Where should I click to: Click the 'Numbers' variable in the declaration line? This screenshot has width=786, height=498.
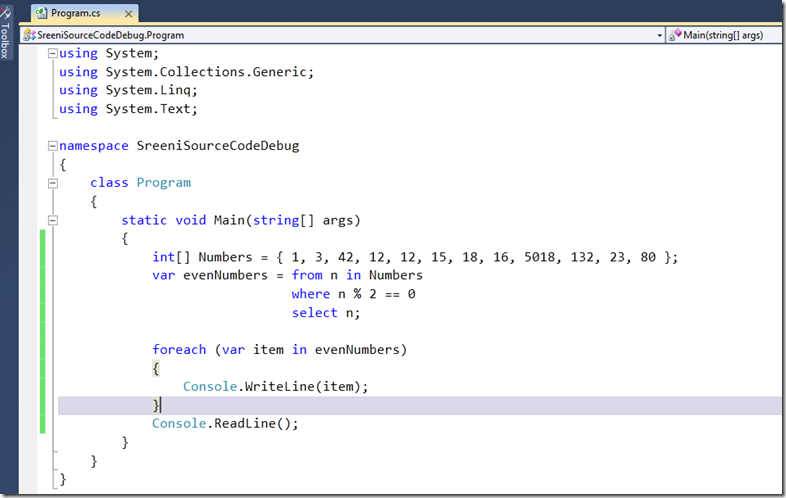[225, 257]
